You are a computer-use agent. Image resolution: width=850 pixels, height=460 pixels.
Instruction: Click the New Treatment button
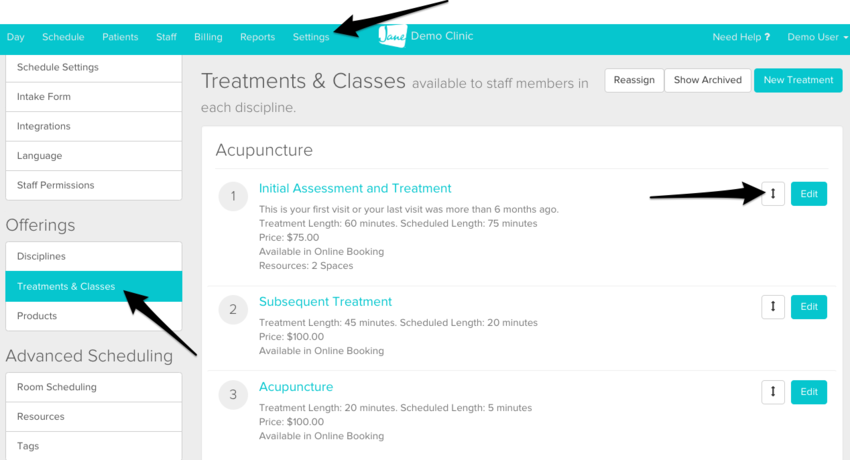pos(797,80)
